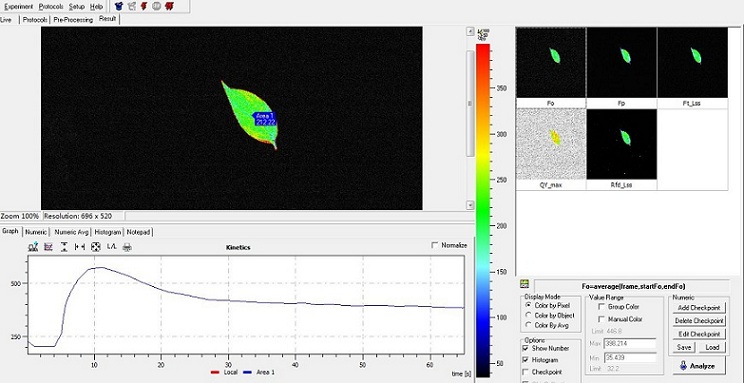Click the printer icon above Kinetics graph
Viewport: 744px width, 383px height.
click(x=127, y=247)
